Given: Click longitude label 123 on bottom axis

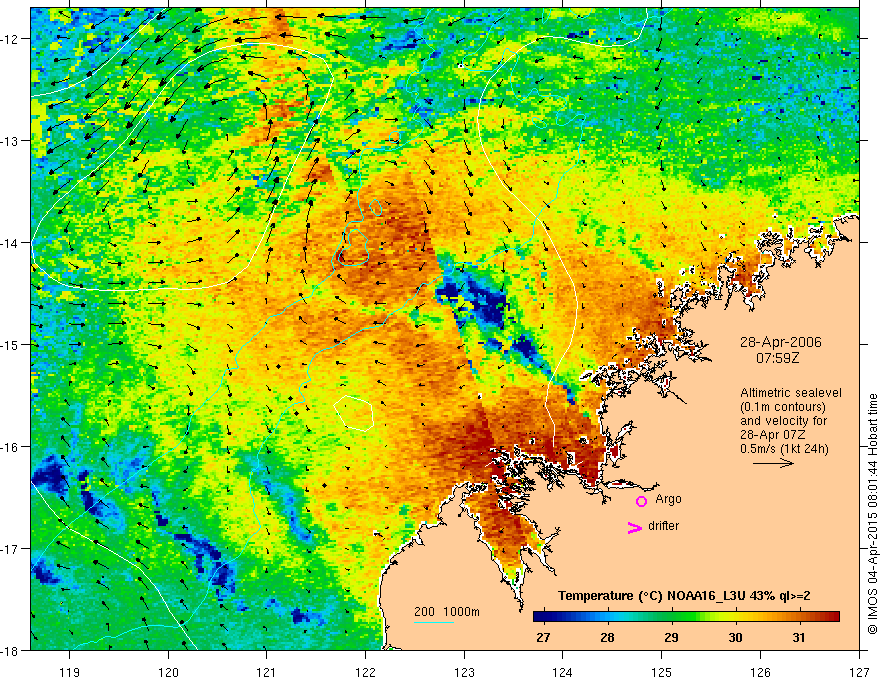Looking at the screenshot, I should click(464, 672).
